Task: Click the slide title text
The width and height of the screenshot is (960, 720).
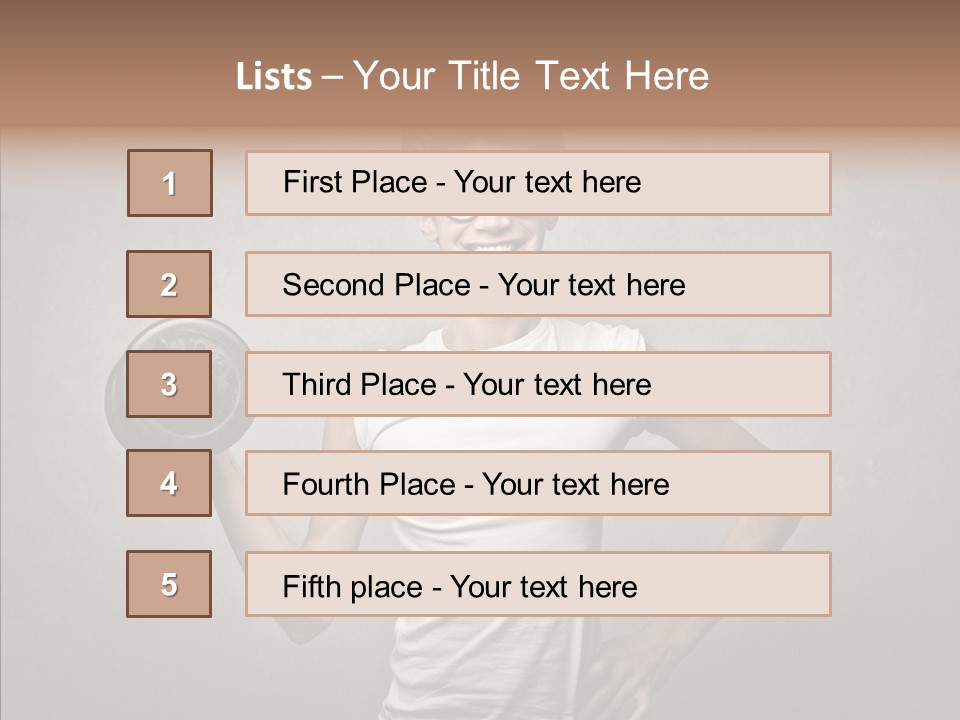Action: tap(472, 76)
